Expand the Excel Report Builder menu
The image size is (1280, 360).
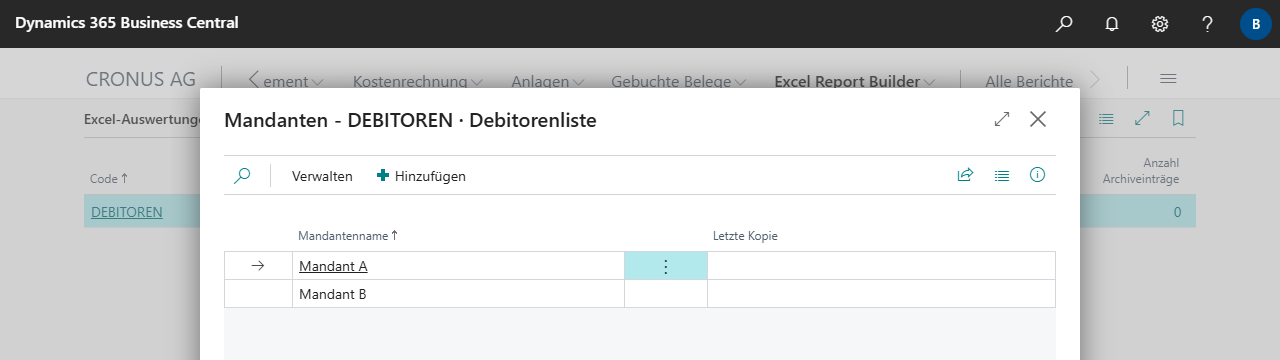[855, 81]
